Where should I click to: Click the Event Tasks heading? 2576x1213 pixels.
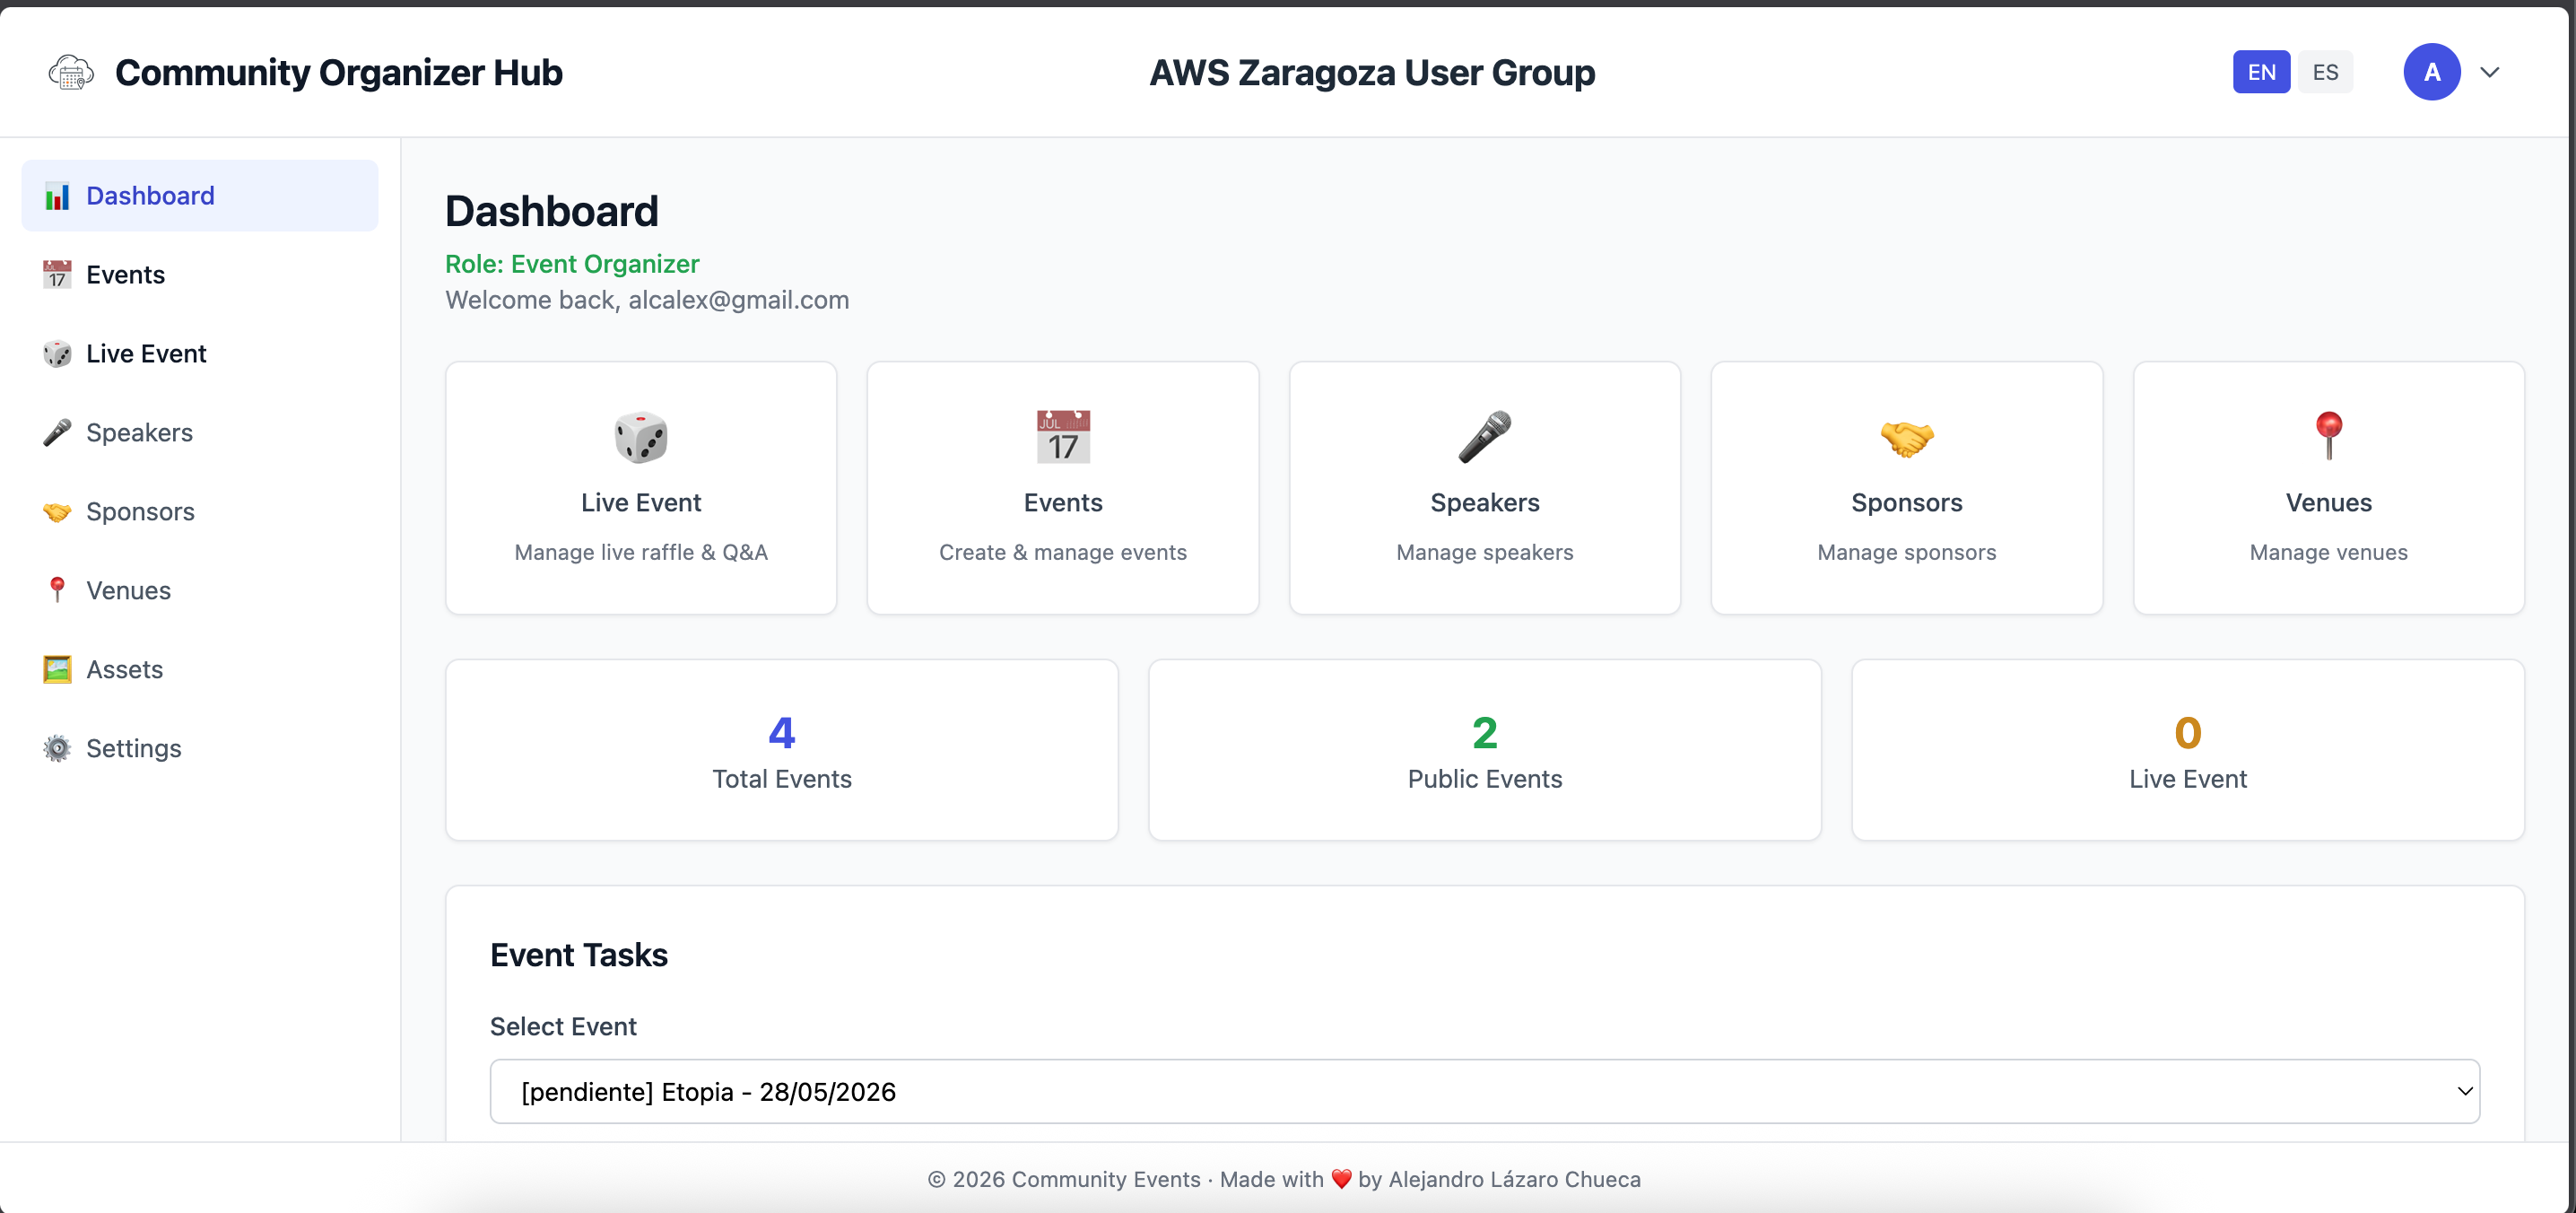[579, 955]
